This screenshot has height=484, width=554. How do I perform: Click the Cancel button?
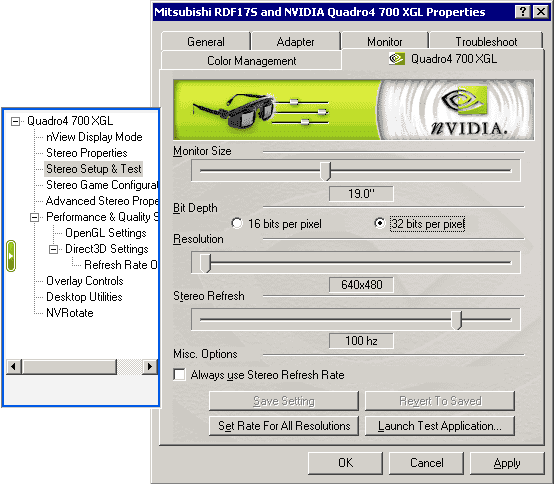[426, 463]
